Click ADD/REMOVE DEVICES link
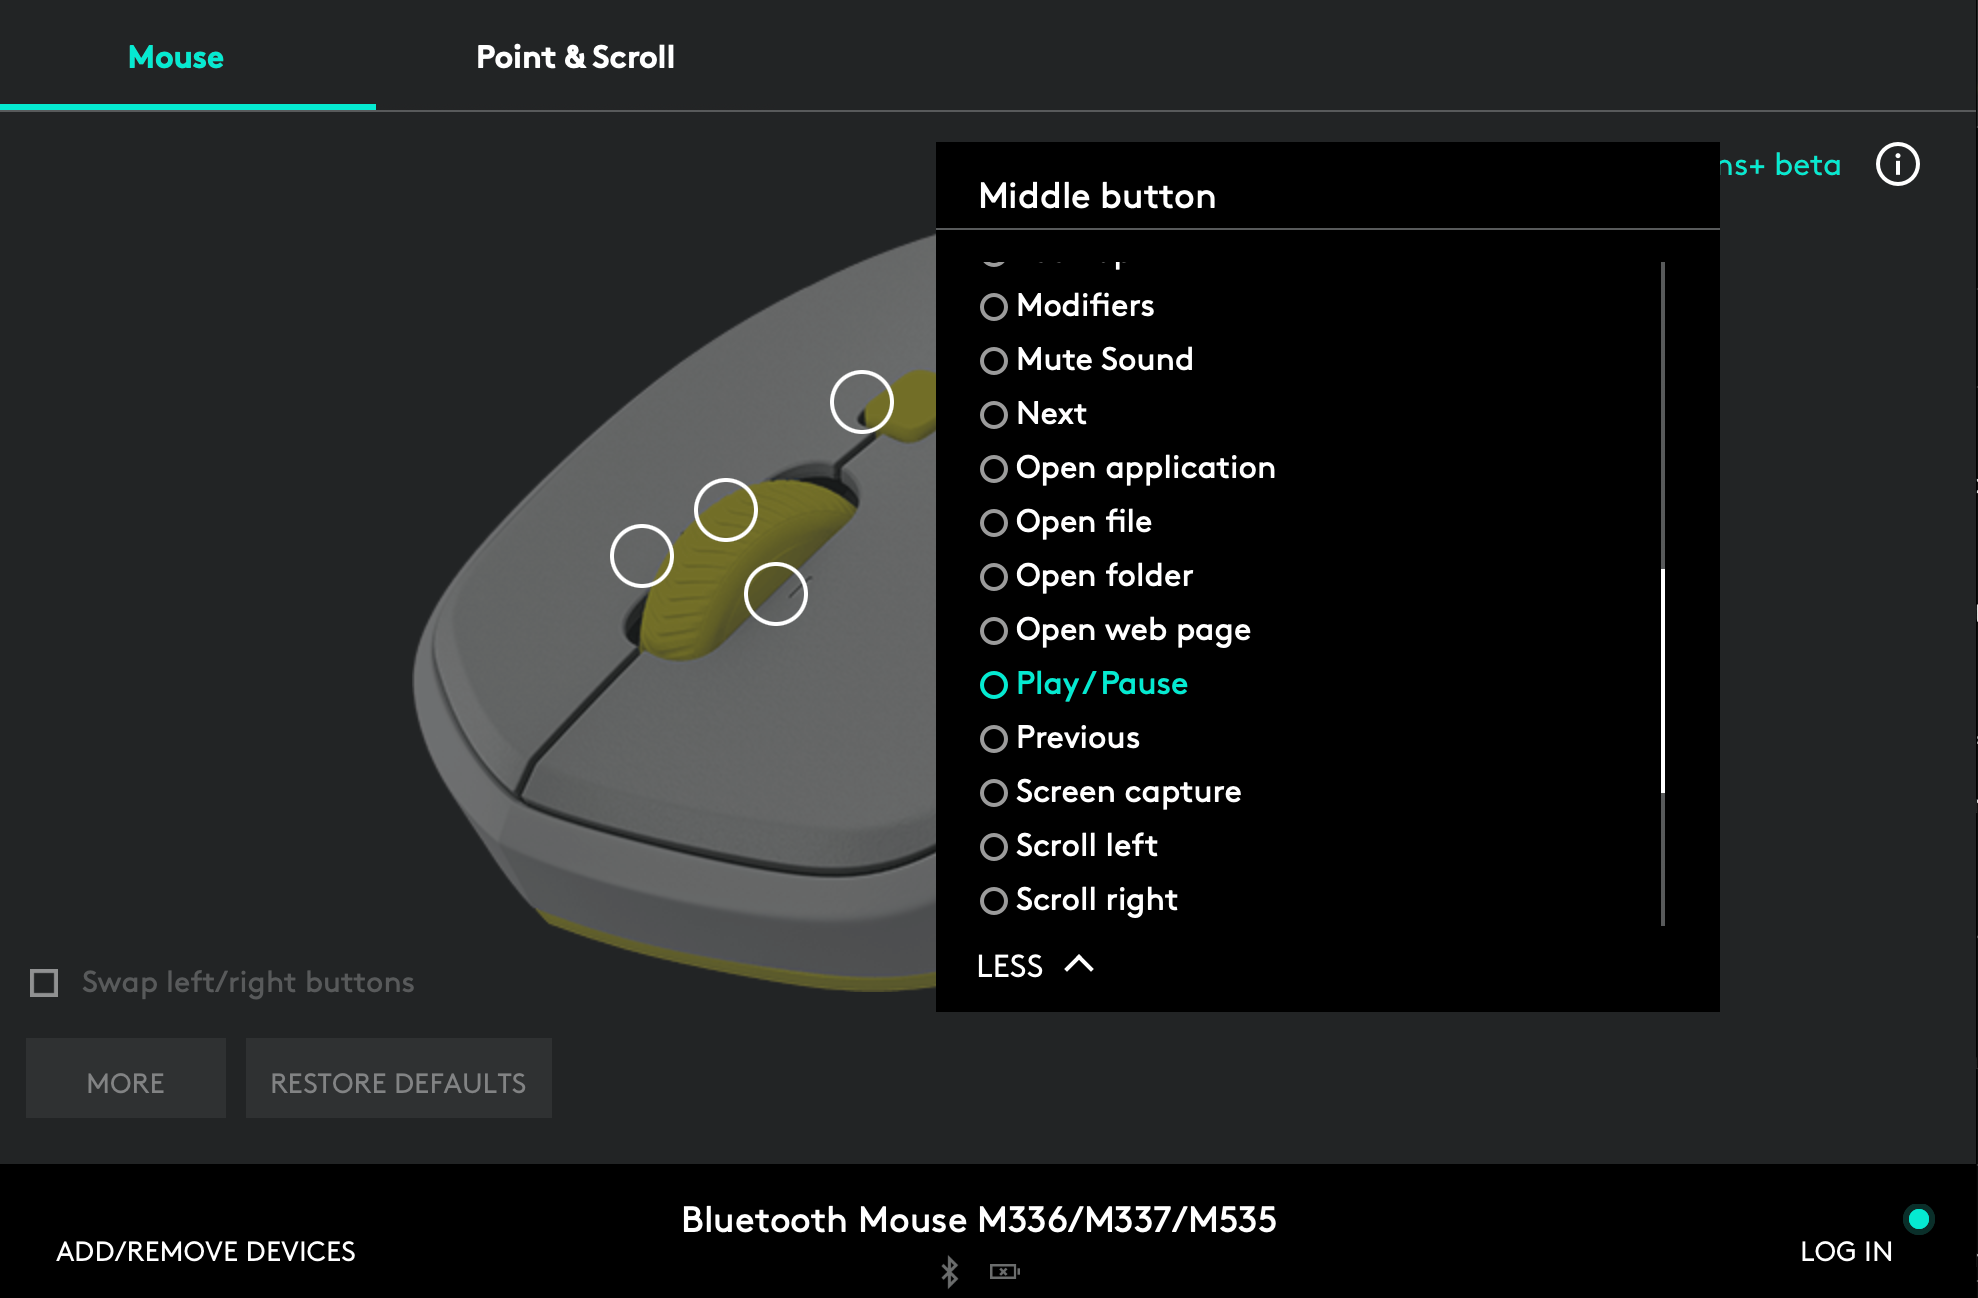Viewport: 1978px width, 1298px height. tap(206, 1251)
